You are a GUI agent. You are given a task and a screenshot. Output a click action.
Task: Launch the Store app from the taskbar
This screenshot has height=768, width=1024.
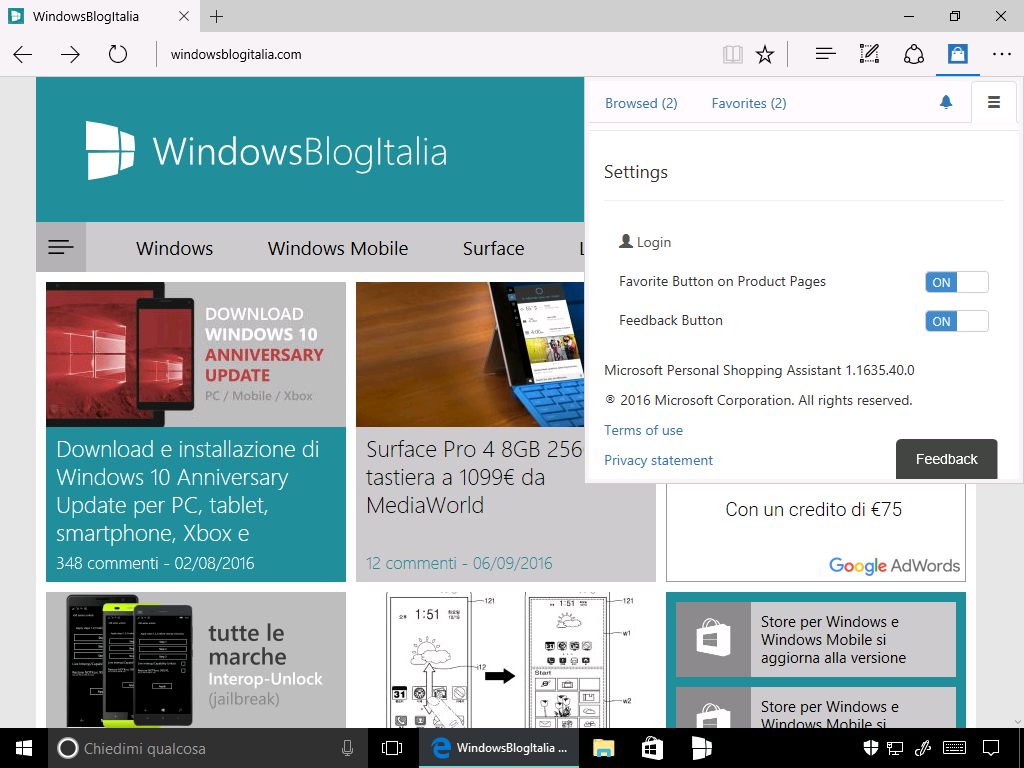(x=652, y=748)
